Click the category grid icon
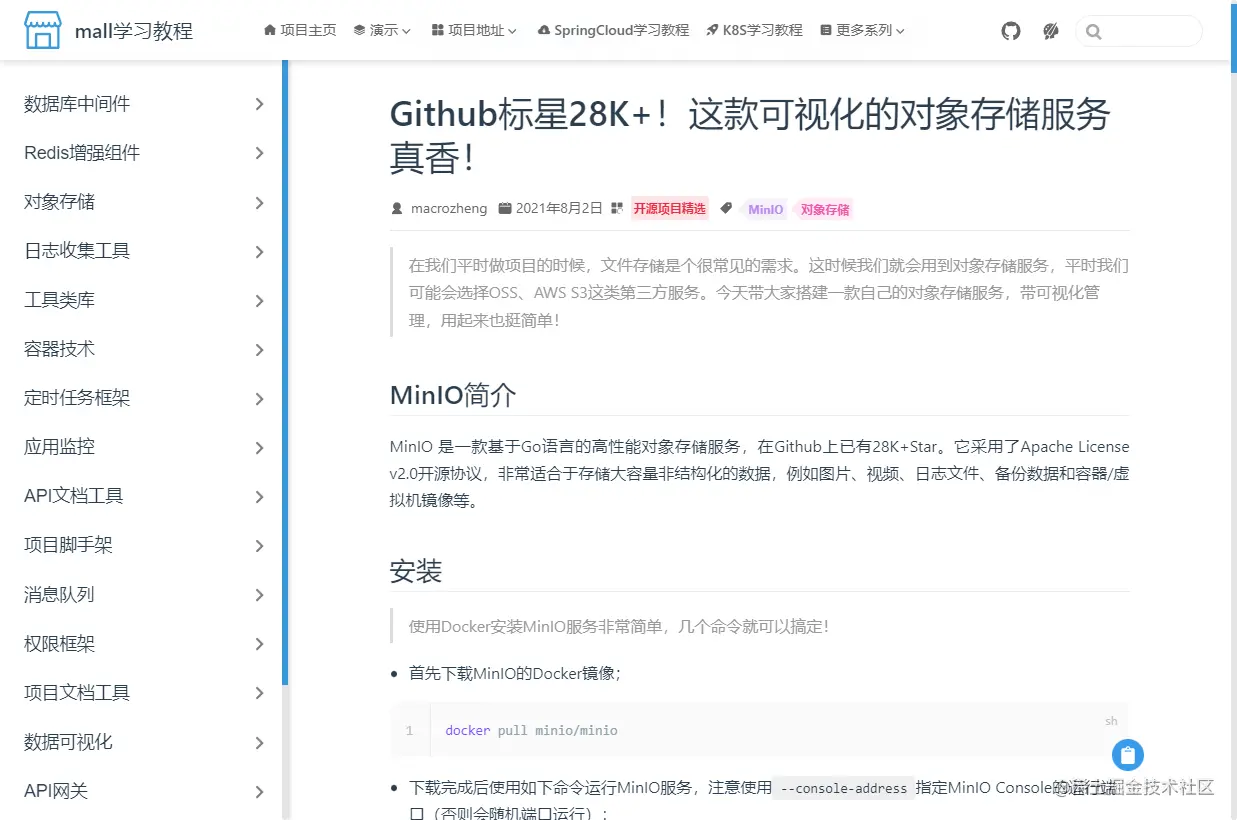Image resolution: width=1237 pixels, height=820 pixels. [x=617, y=209]
